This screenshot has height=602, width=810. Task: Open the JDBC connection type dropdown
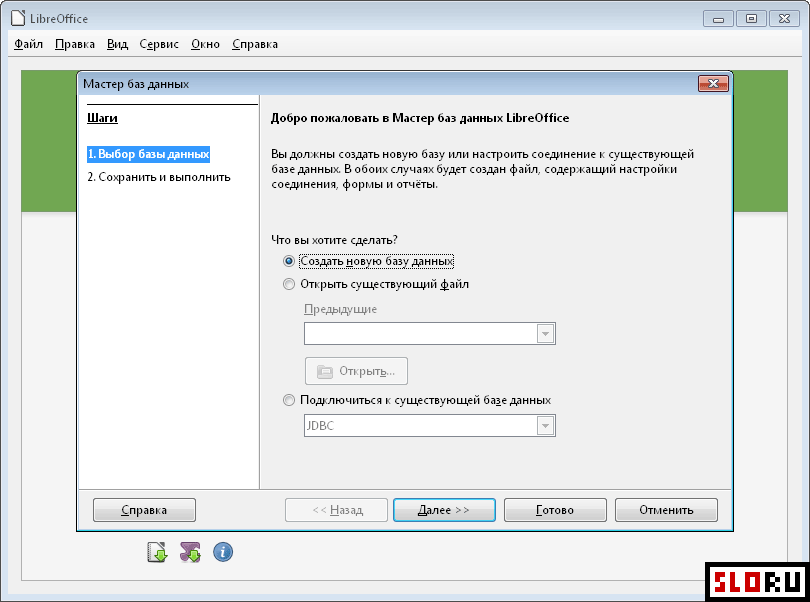[x=545, y=426]
